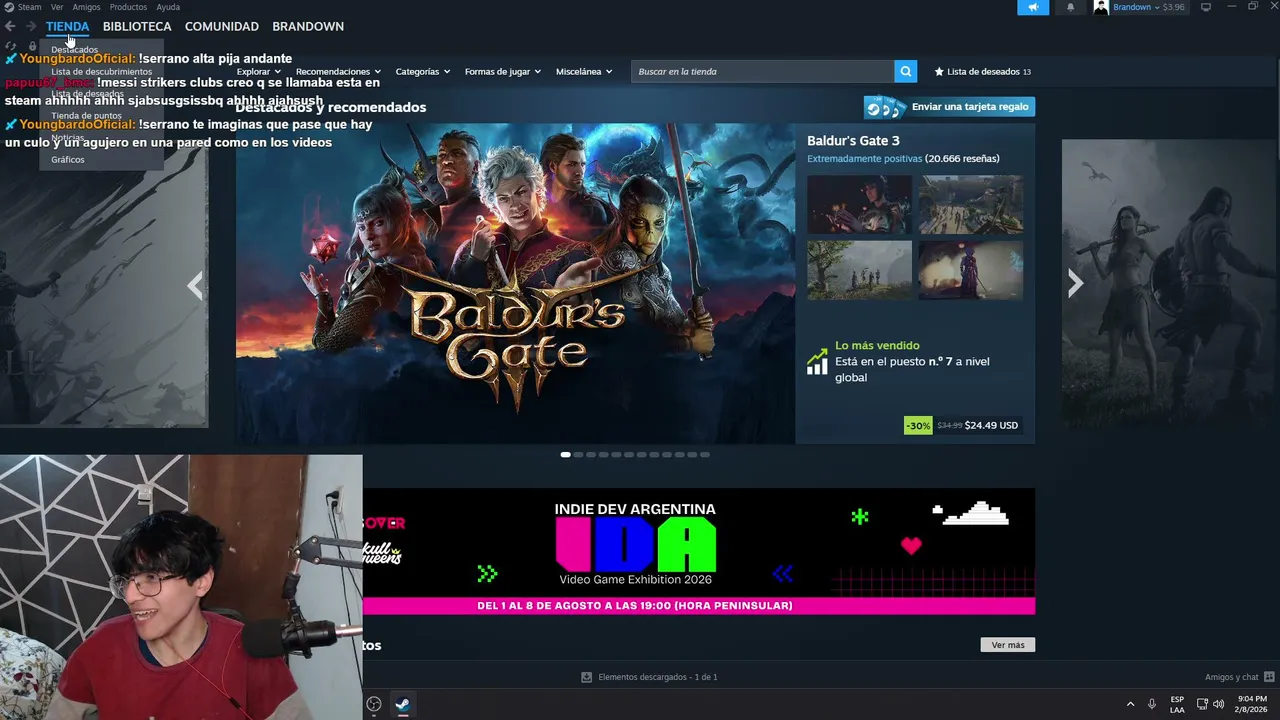Show hidden system tray icons
1280x720 pixels.
pyautogui.click(x=1130, y=704)
